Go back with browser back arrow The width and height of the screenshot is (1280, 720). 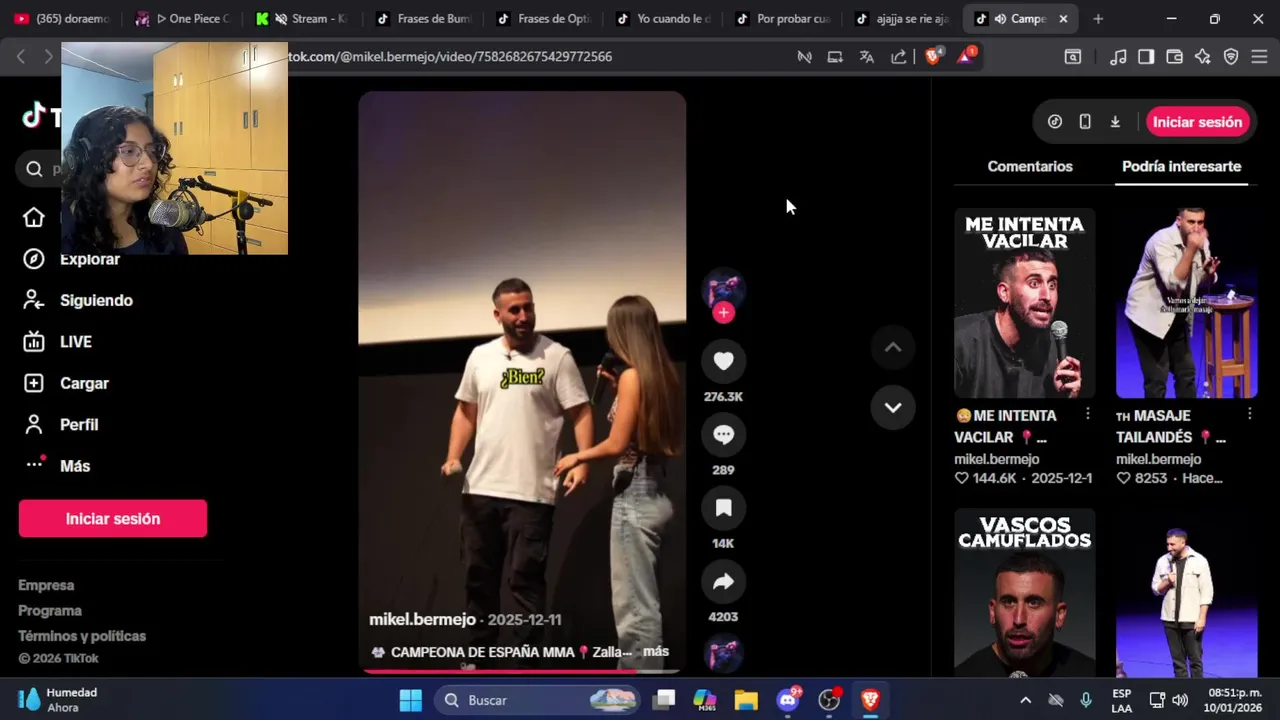click(x=21, y=57)
